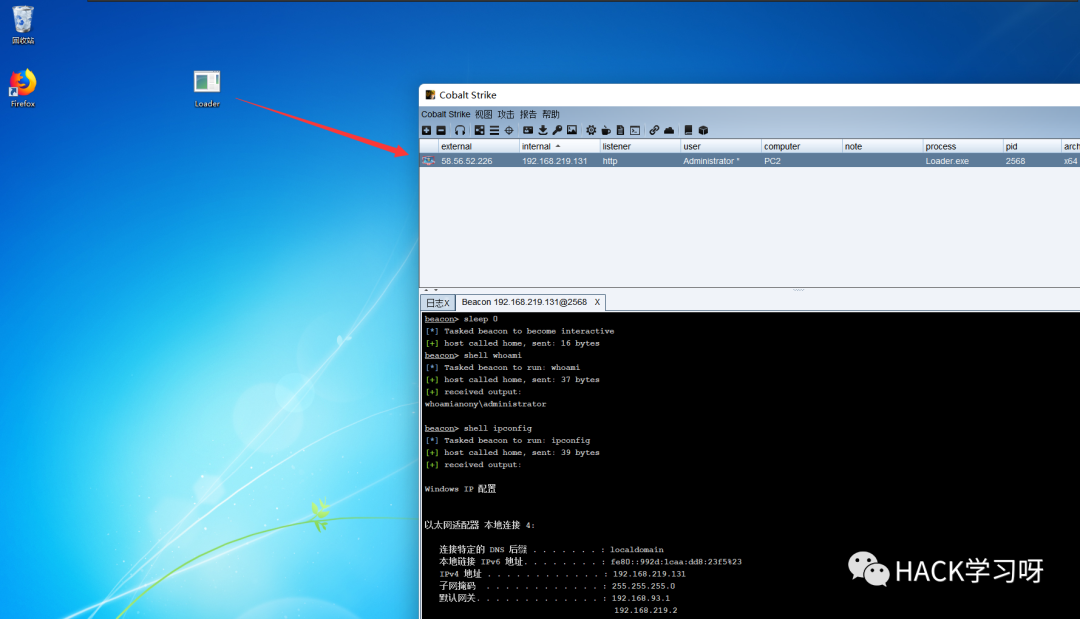
Task: Select the beacon computer icon in session row
Action: click(428, 160)
